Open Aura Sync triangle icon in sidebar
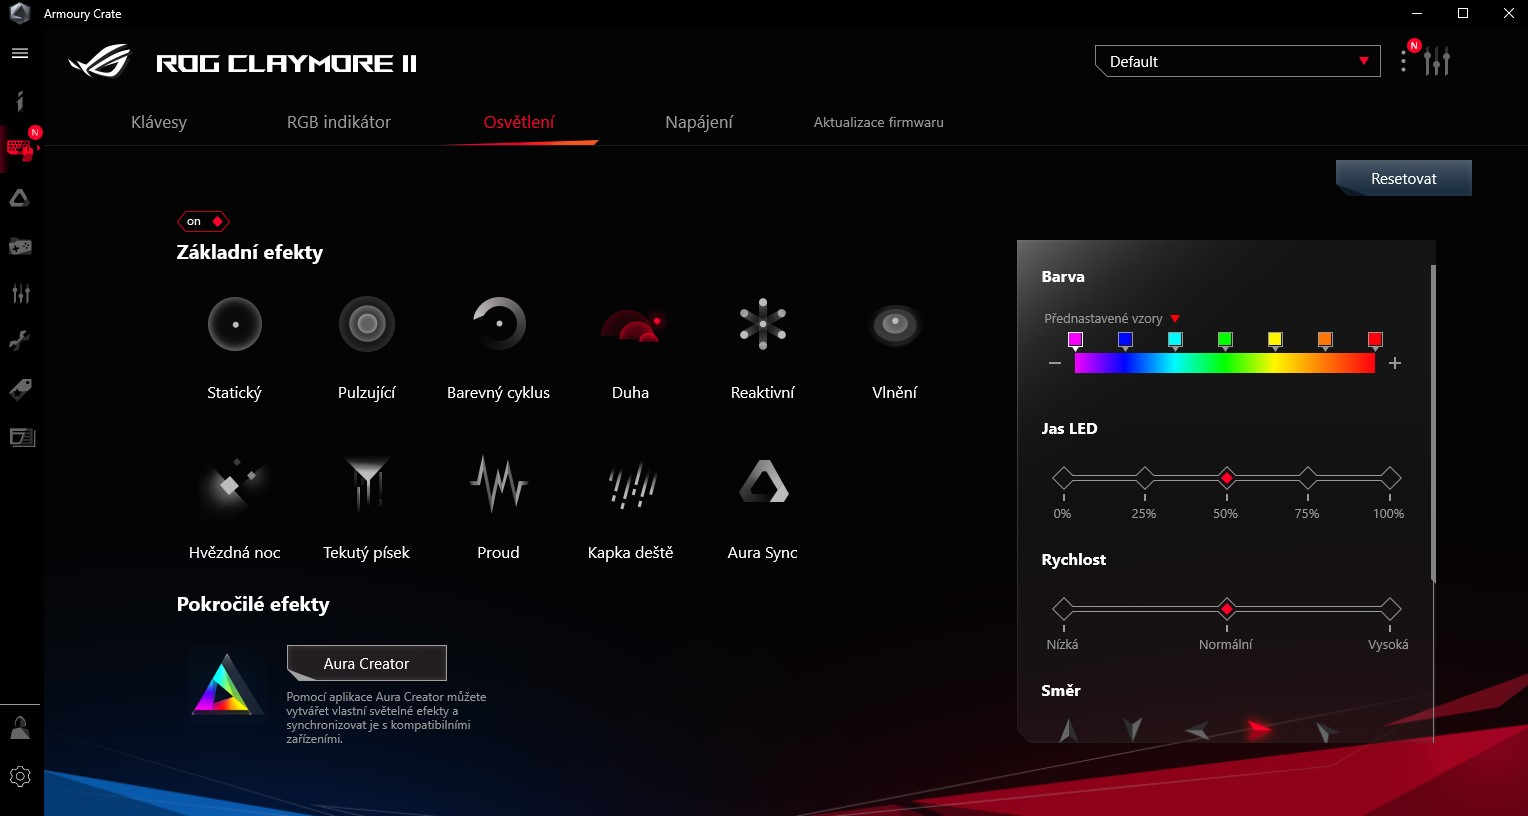1528x816 pixels. point(20,198)
